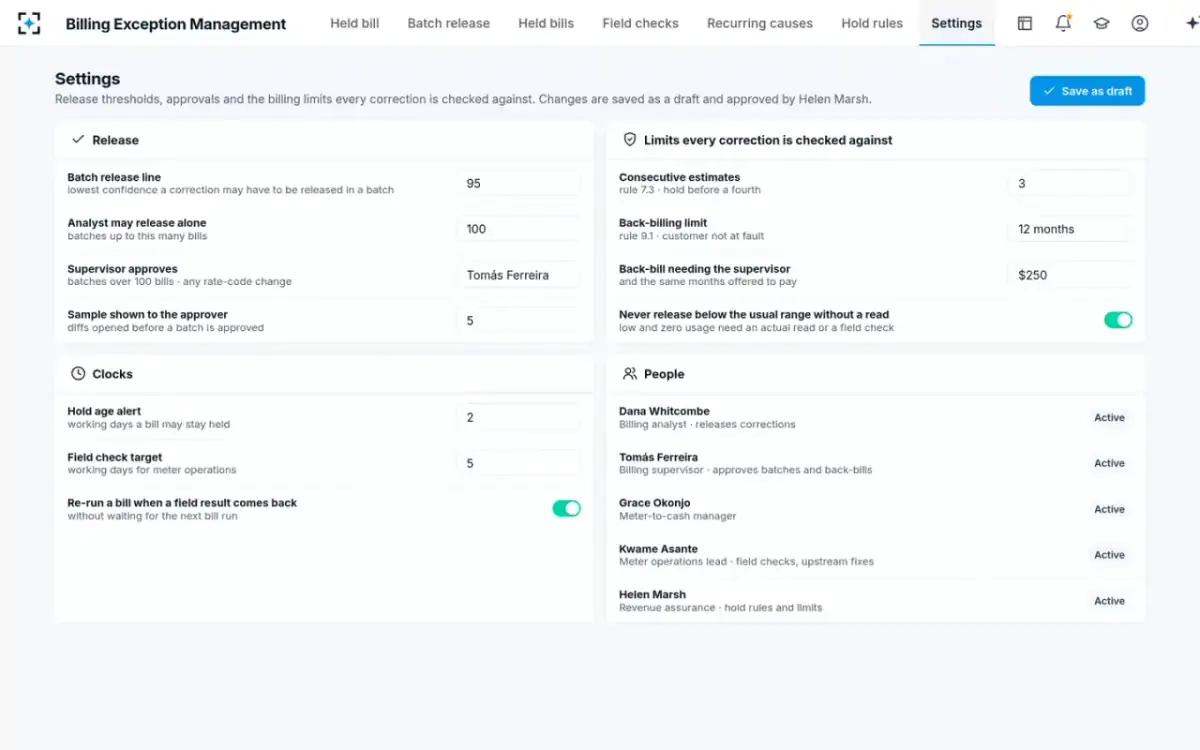Image resolution: width=1200 pixels, height=750 pixels.
Task: Open the Field checks tab
Action: [x=640, y=23]
